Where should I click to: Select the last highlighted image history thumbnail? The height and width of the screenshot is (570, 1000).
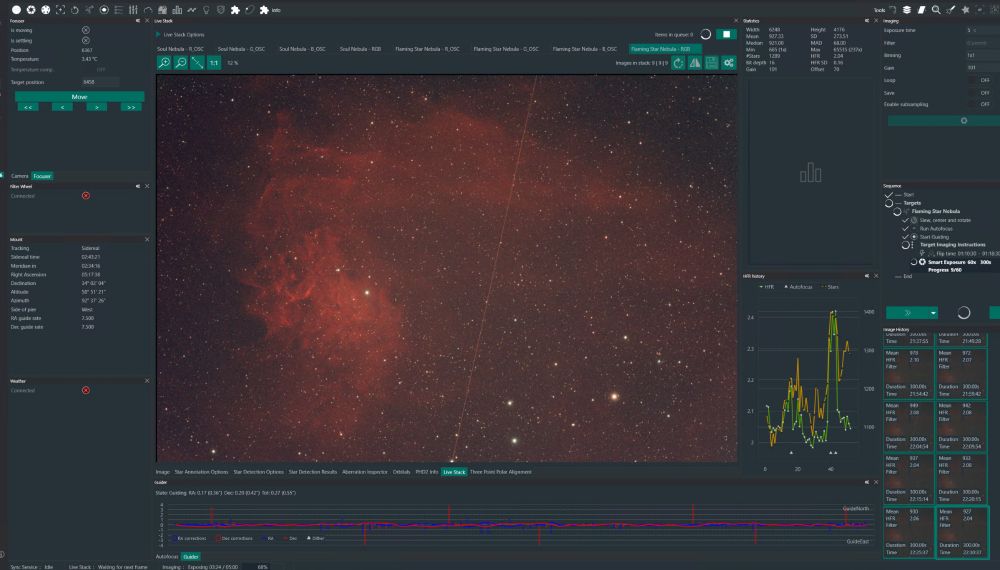(962, 532)
